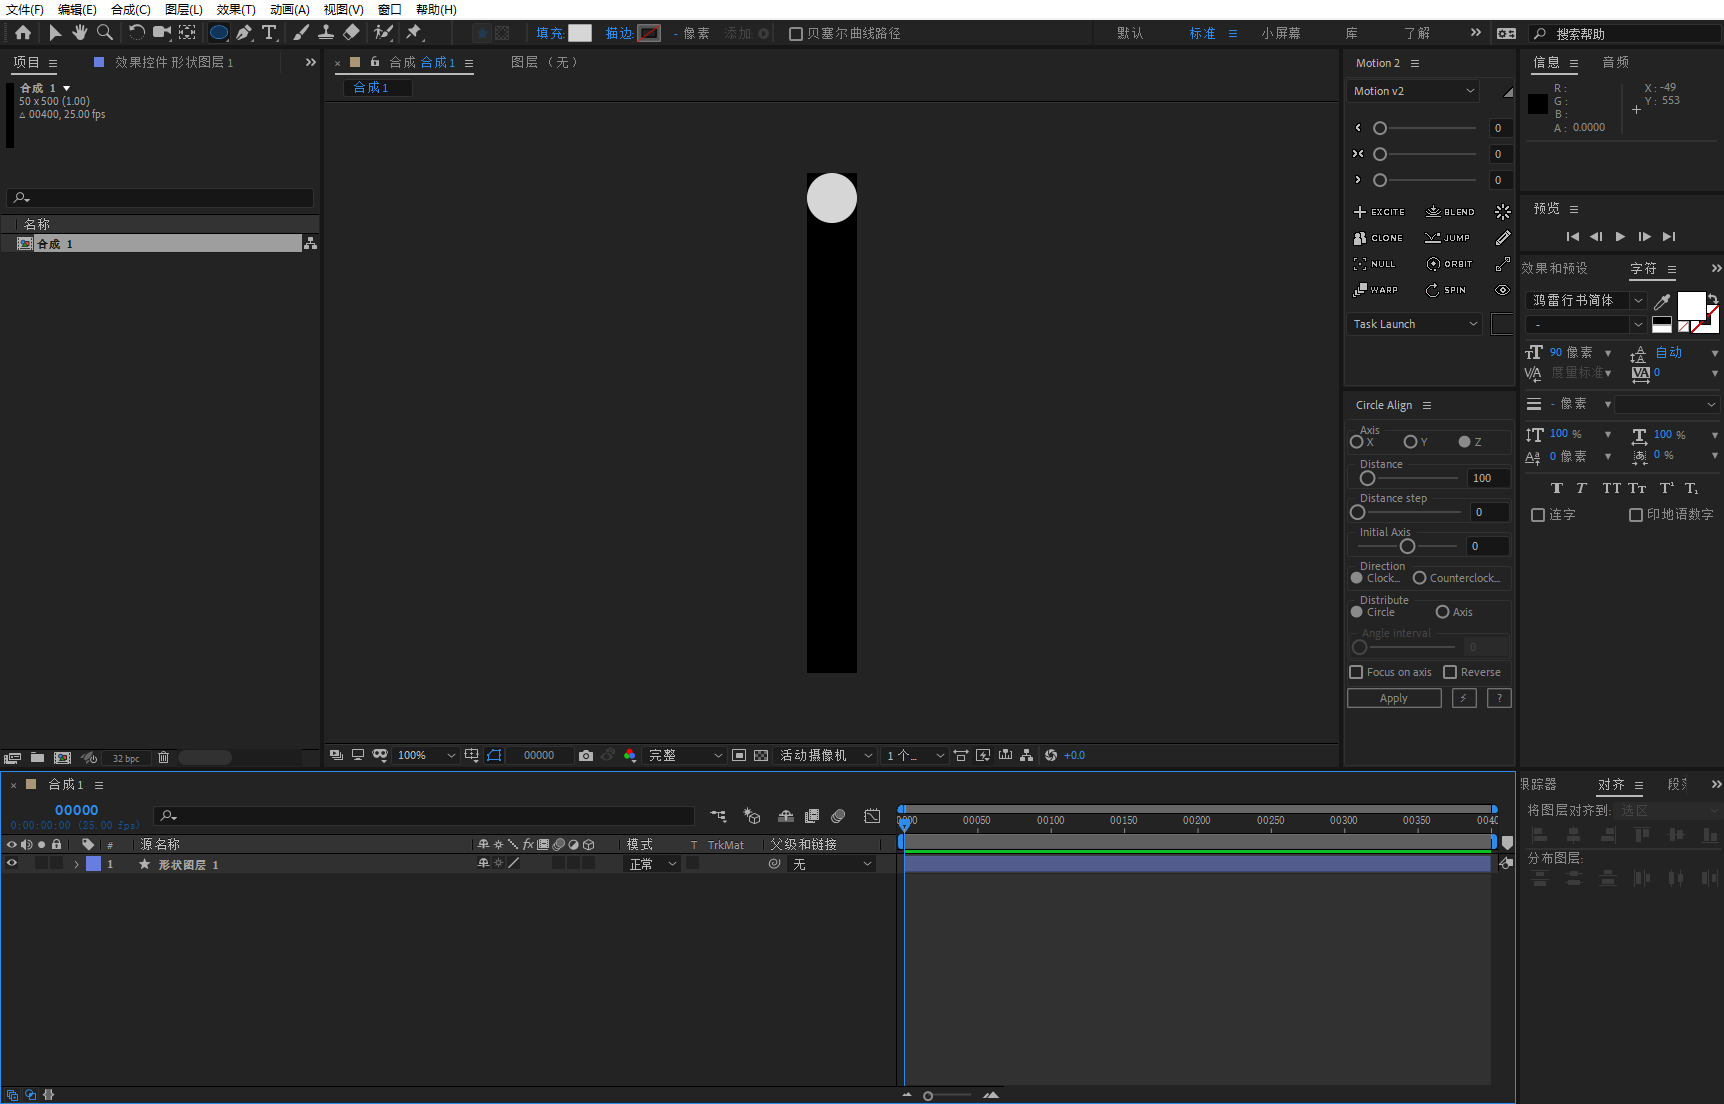Screen dimensions: 1724x1104
Task: Select the Brush tool
Action: pyautogui.click(x=301, y=33)
